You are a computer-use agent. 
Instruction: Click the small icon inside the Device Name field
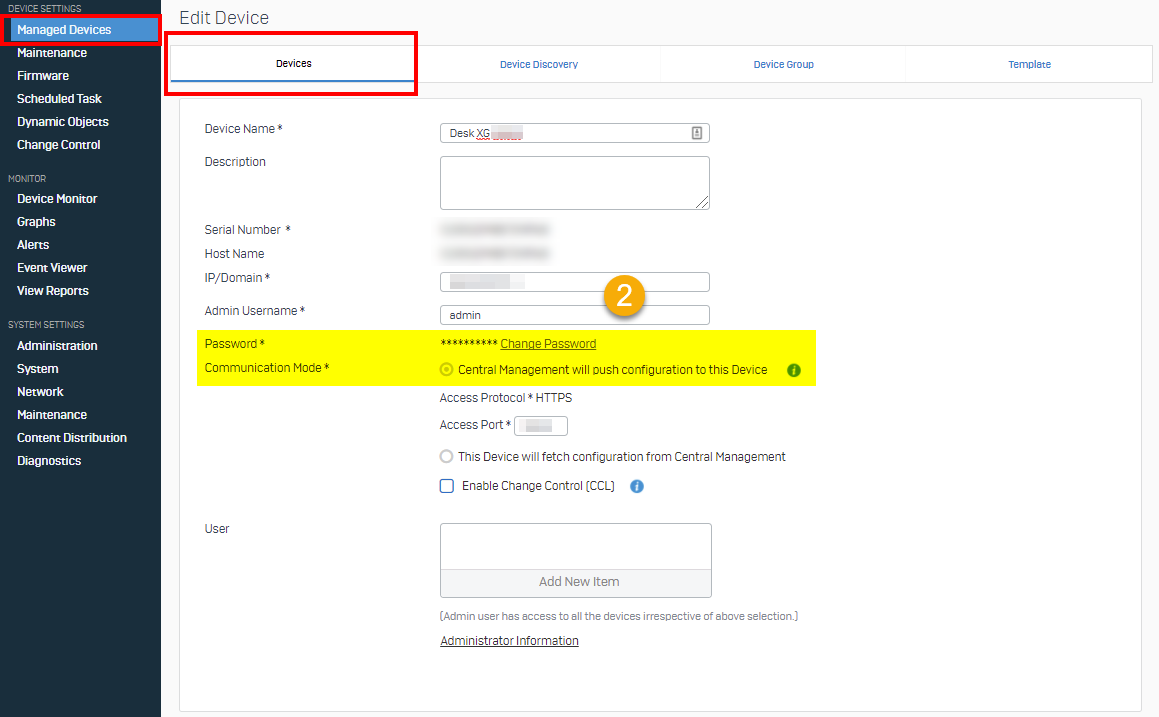coord(697,132)
